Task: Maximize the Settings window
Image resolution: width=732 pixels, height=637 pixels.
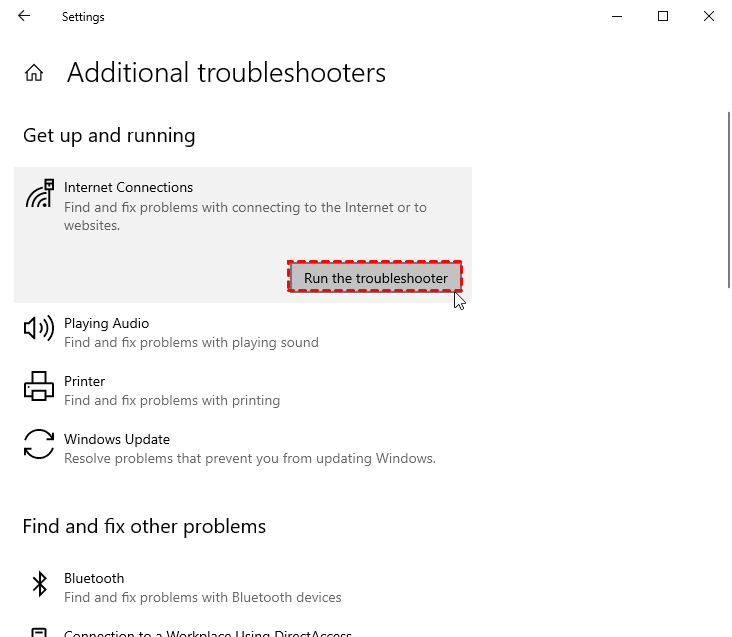Action: point(662,17)
